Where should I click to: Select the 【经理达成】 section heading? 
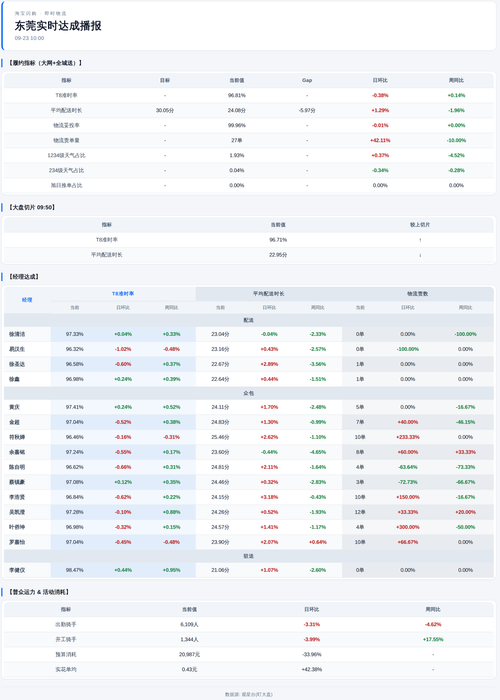pyautogui.click(x=24, y=277)
